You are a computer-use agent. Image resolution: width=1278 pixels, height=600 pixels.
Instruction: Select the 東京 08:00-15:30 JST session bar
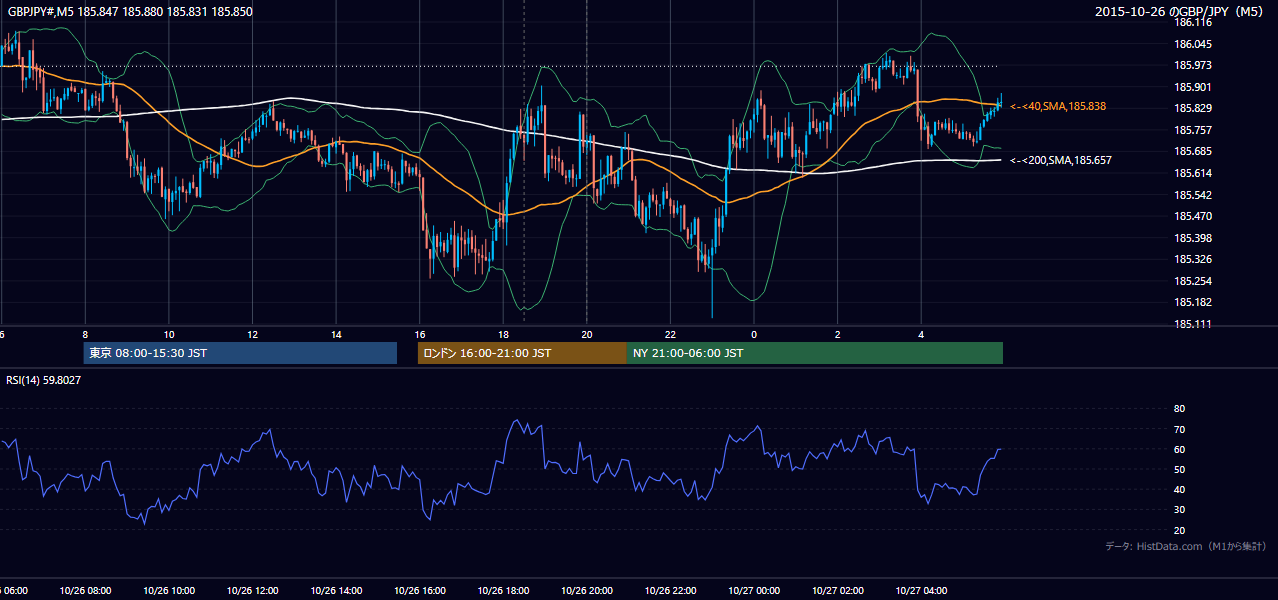(x=240, y=353)
